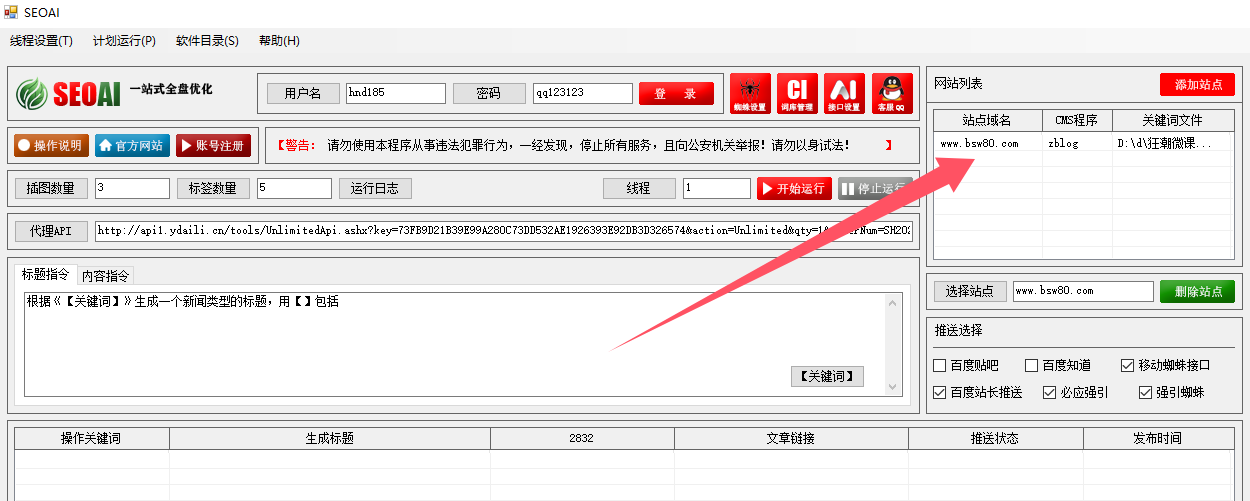Visit the 官方网站 official website button
The height and width of the screenshot is (501, 1250).
[x=132, y=146]
